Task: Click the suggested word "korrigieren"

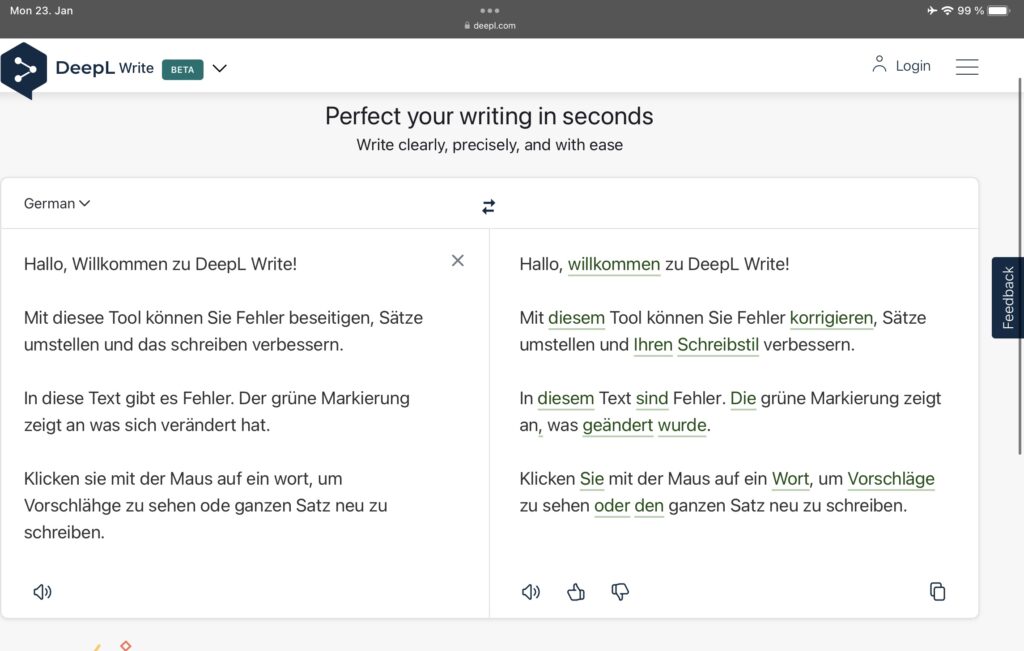Action: 831,318
